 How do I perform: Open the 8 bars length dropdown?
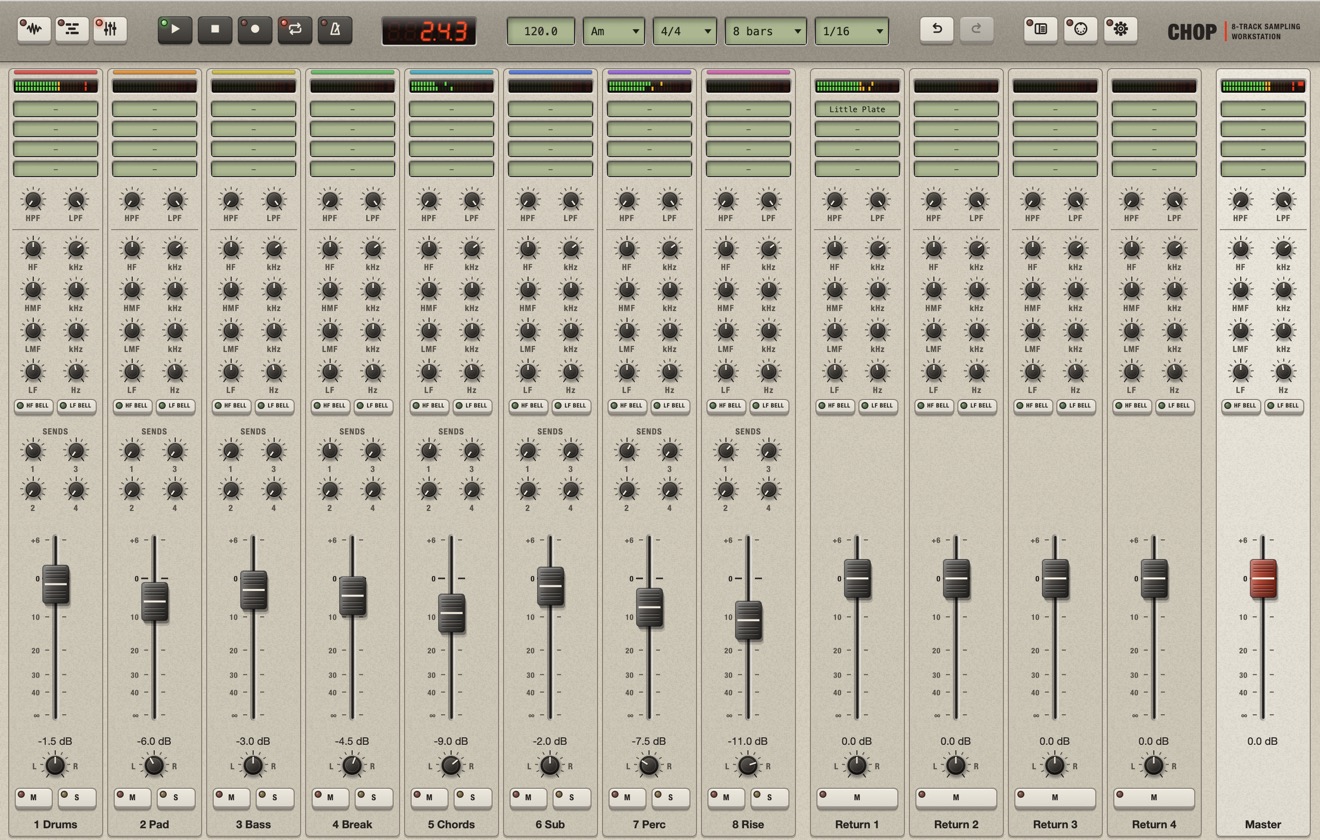[766, 31]
